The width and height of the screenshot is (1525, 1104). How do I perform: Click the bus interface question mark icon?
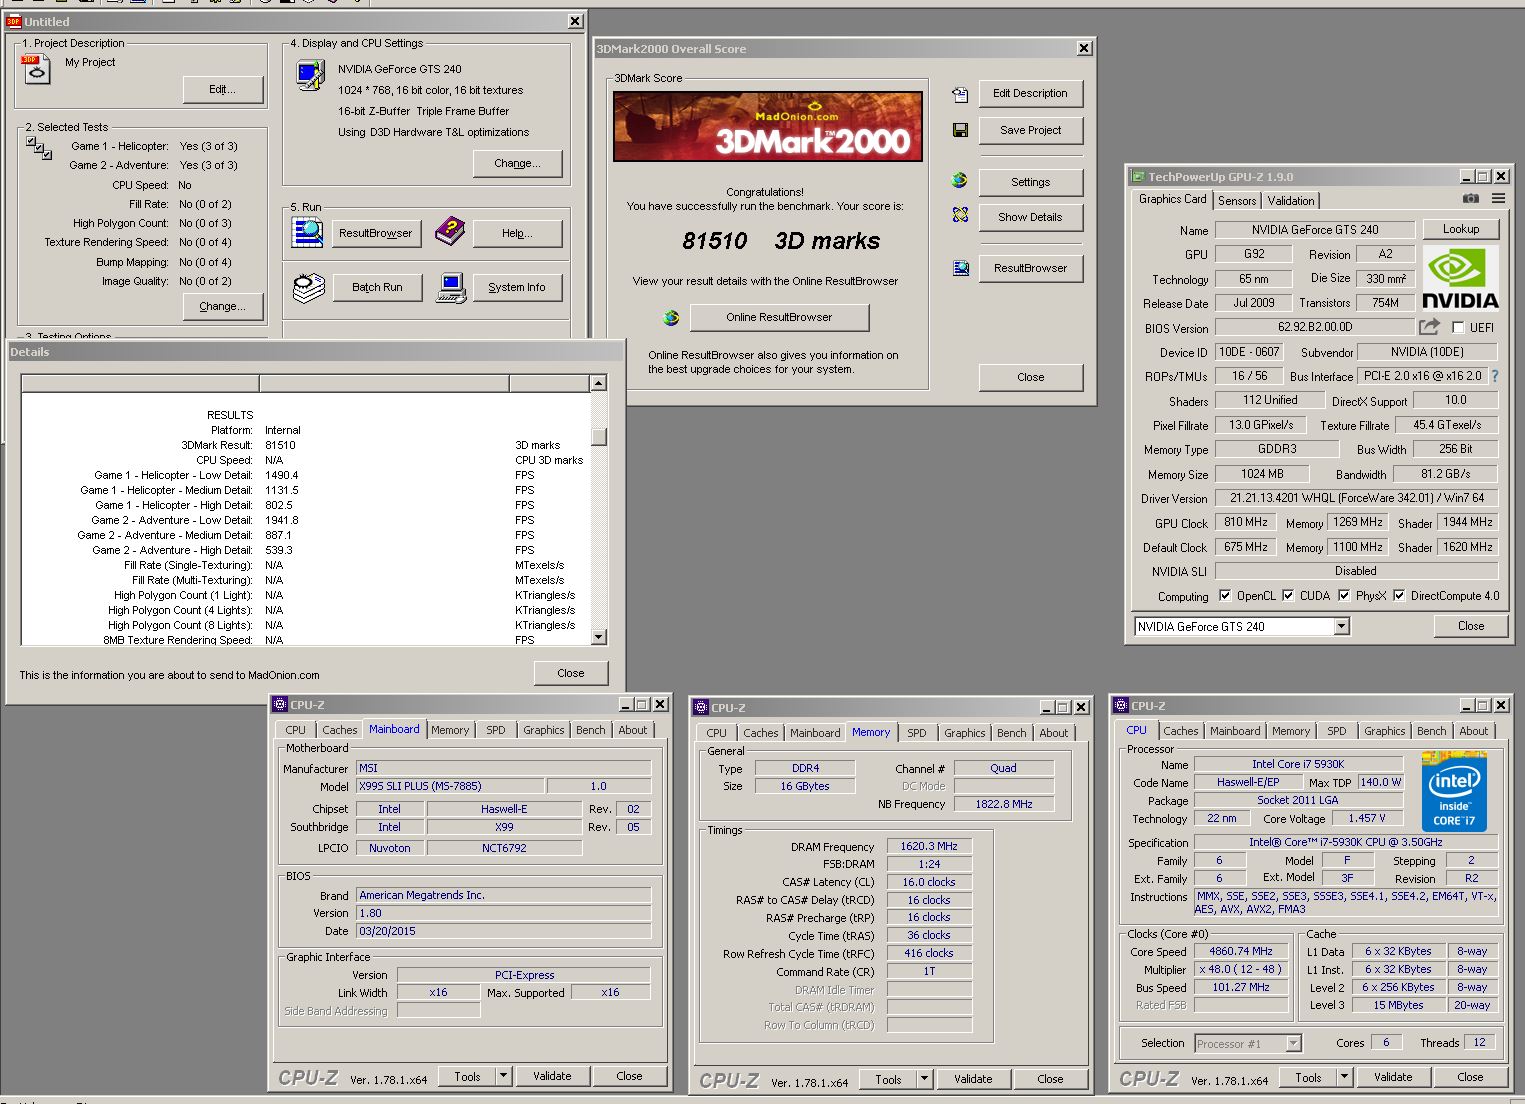(x=1495, y=377)
